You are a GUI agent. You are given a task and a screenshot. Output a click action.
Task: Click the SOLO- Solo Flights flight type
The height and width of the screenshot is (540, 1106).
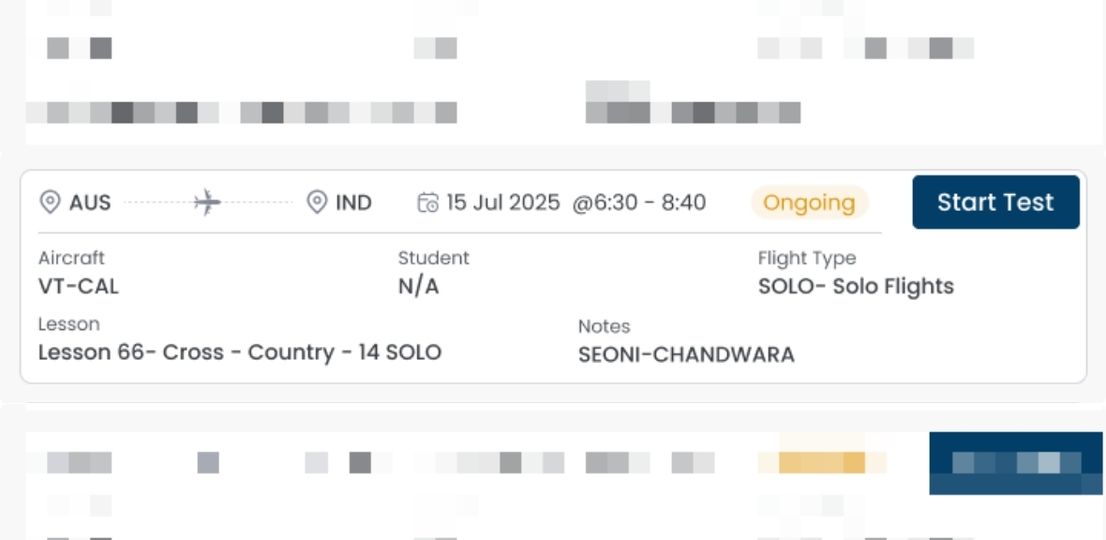click(x=856, y=287)
